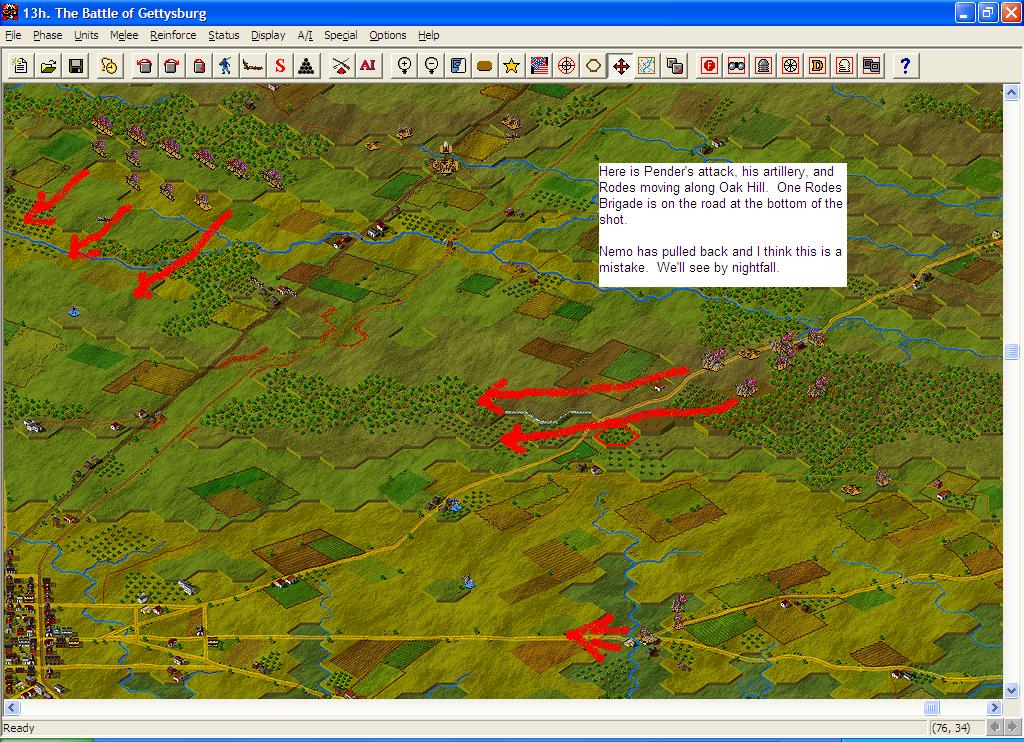Click the application icon in title bar

[10, 12]
